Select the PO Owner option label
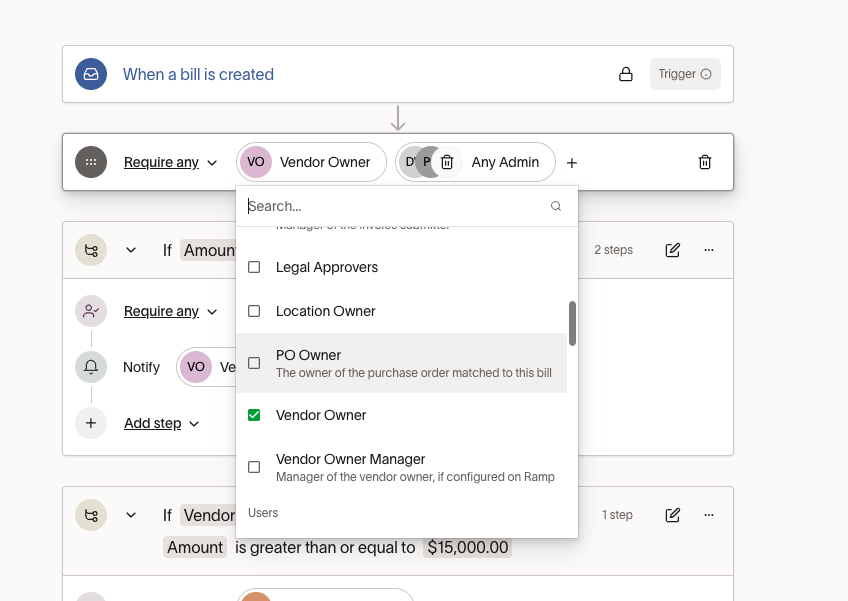The height and width of the screenshot is (601, 848). [308, 355]
